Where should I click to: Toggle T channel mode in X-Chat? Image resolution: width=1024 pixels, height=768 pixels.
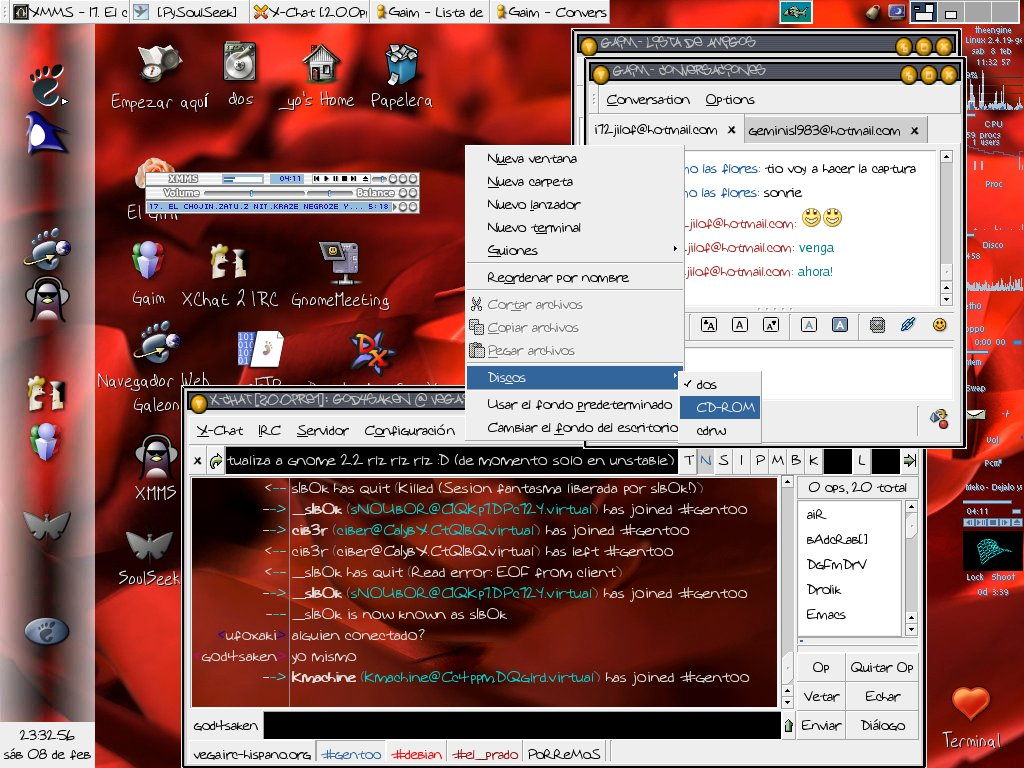[x=688, y=460]
